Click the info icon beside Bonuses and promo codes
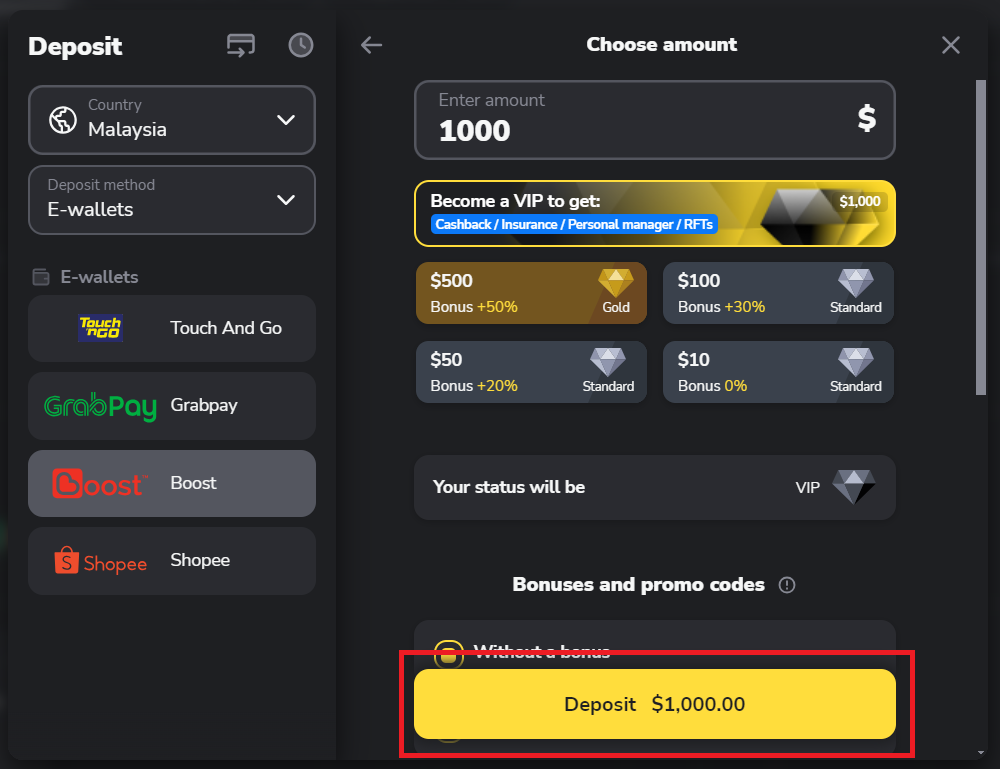The height and width of the screenshot is (769, 1000). [787, 585]
